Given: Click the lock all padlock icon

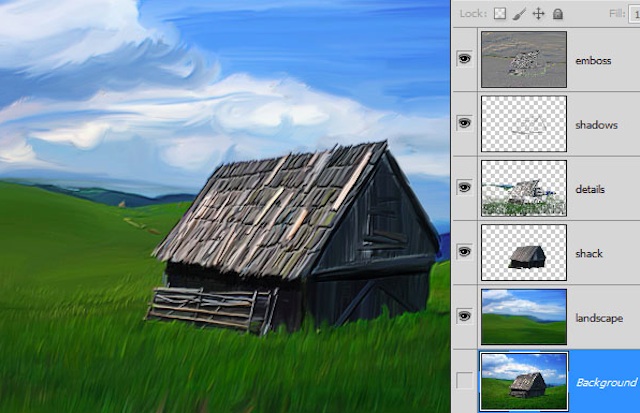Looking at the screenshot, I should (559, 14).
